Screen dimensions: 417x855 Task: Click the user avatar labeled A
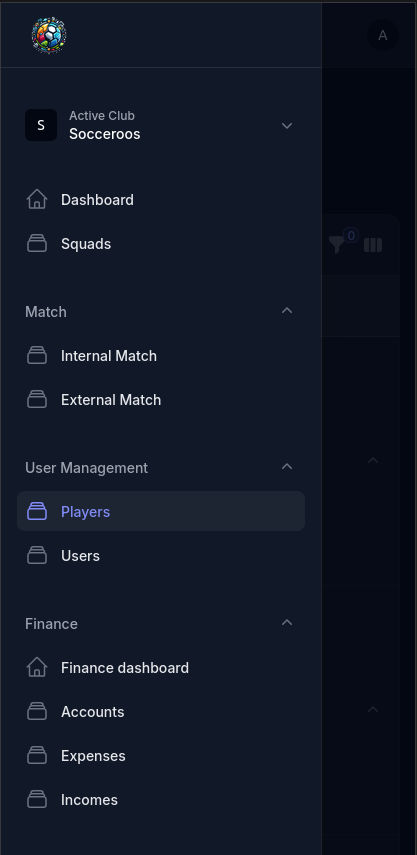(x=383, y=35)
